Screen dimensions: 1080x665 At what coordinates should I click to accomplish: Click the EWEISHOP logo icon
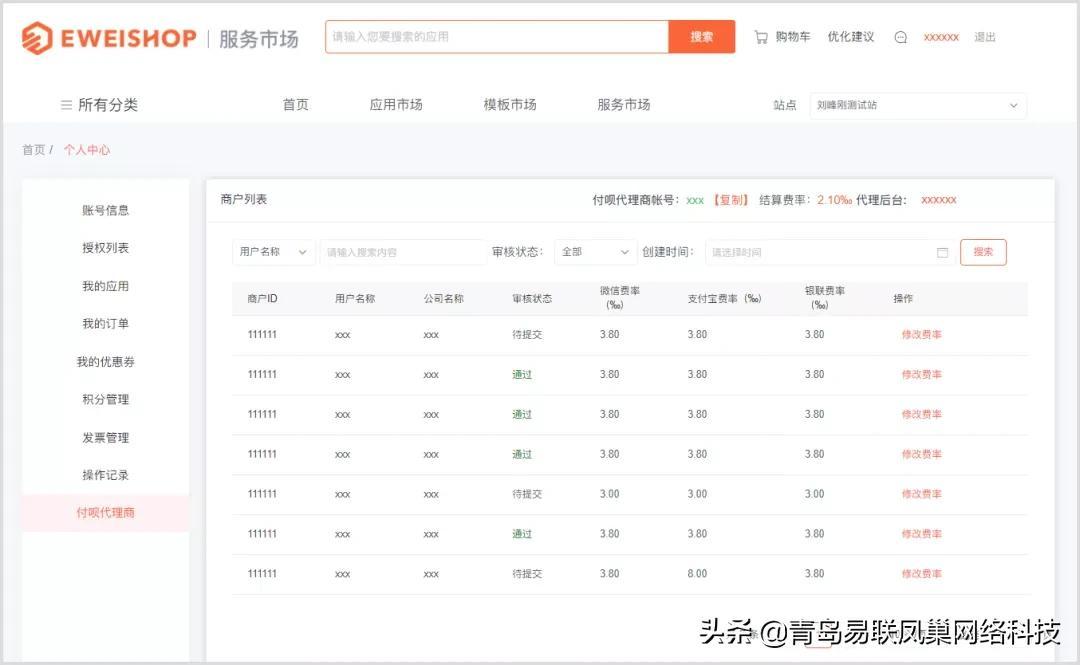click(37, 38)
